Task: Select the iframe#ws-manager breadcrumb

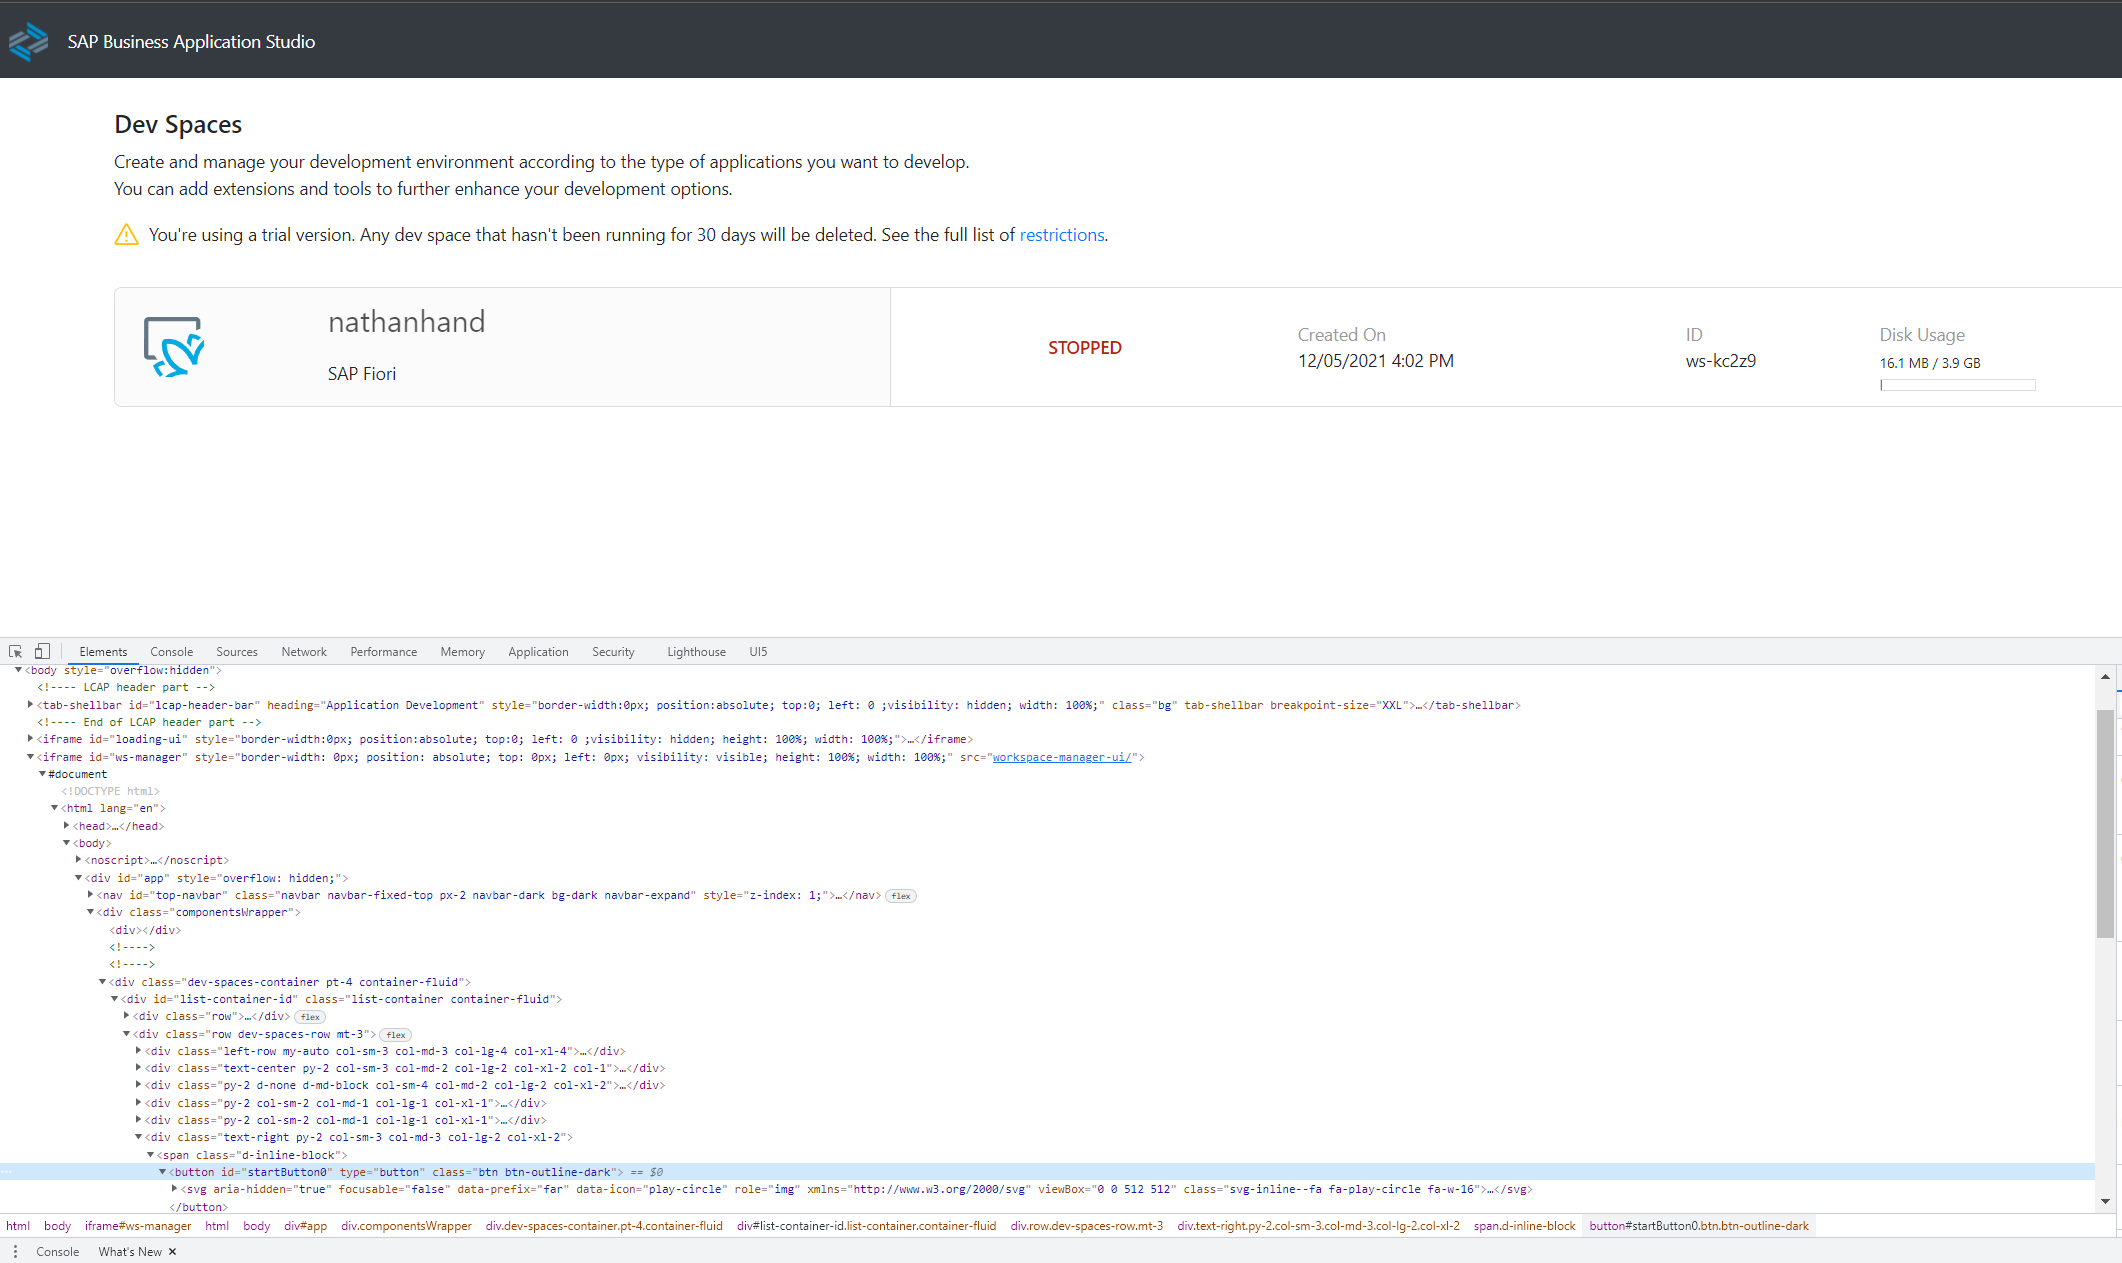Action: 138,1226
